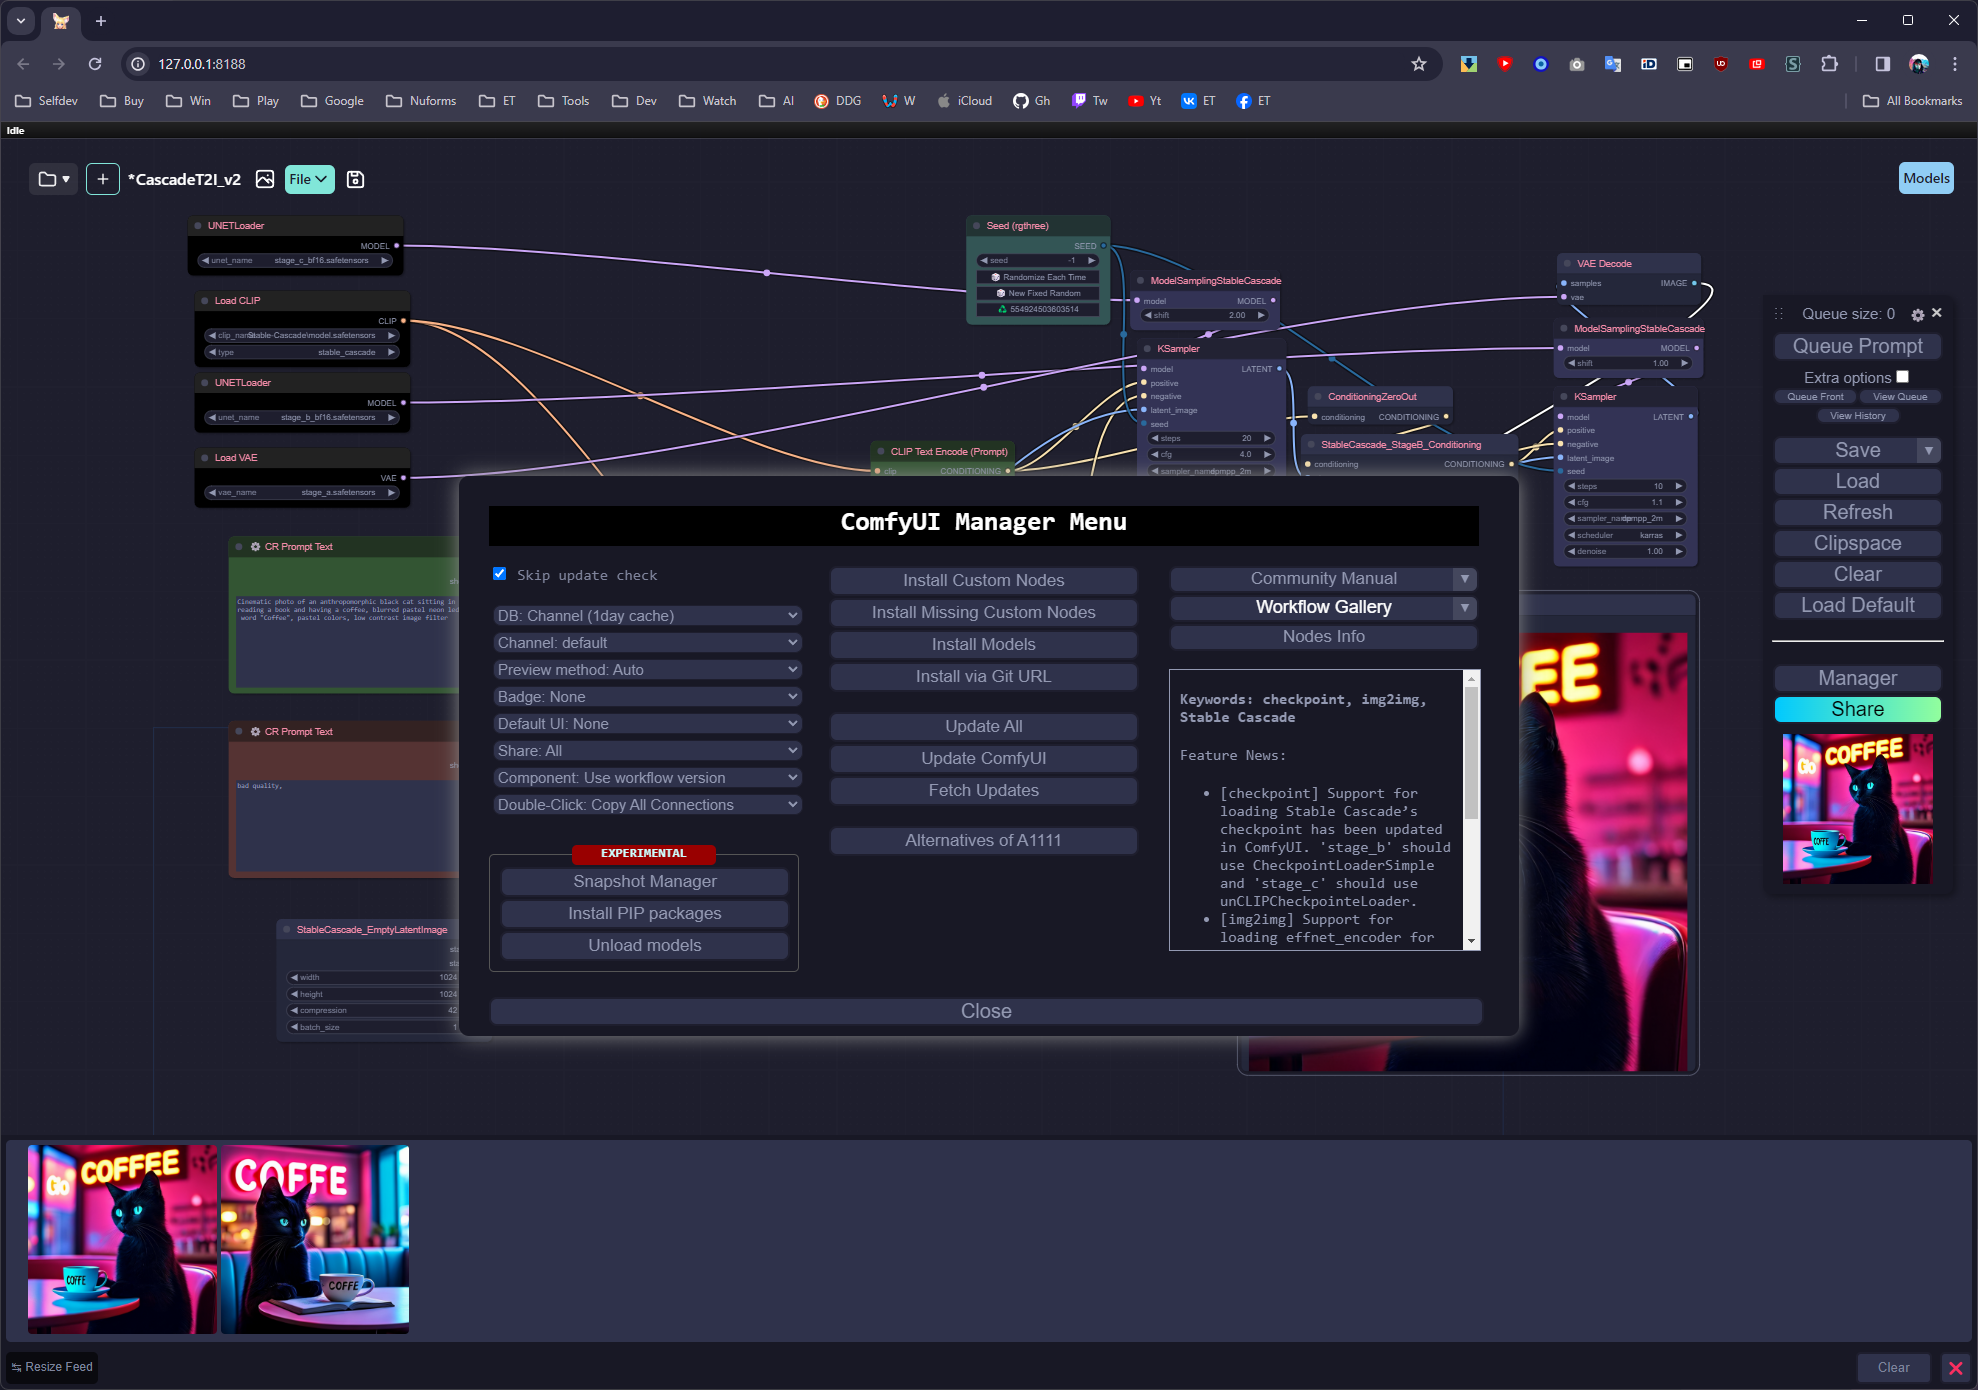This screenshot has width=1978, height=1390.
Task: Click collapse dot on Load VAE node
Action: click(204, 458)
